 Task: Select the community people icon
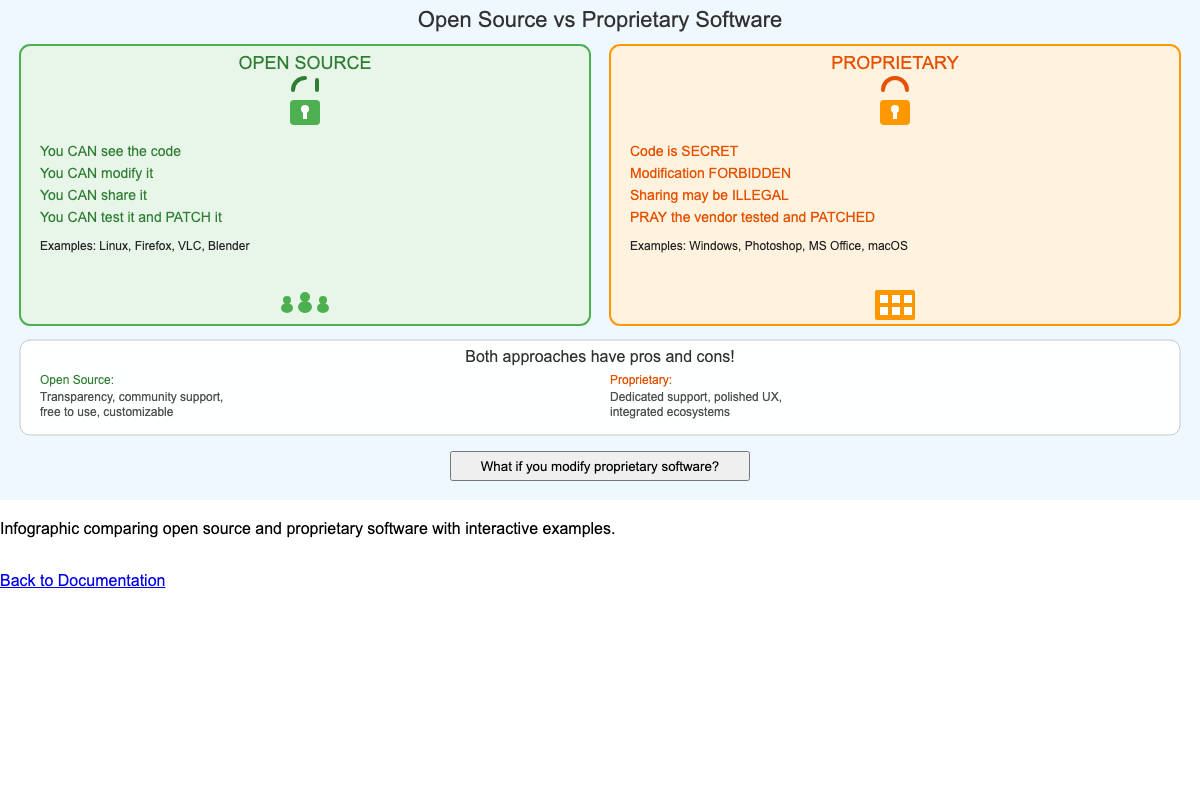pos(305,302)
